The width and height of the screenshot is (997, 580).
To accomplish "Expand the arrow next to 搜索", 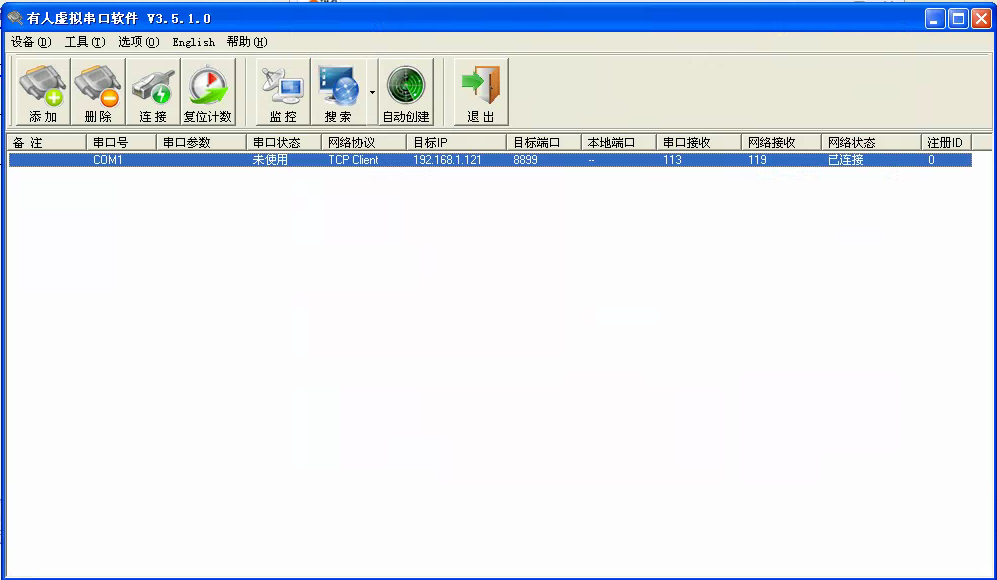I will (372, 92).
